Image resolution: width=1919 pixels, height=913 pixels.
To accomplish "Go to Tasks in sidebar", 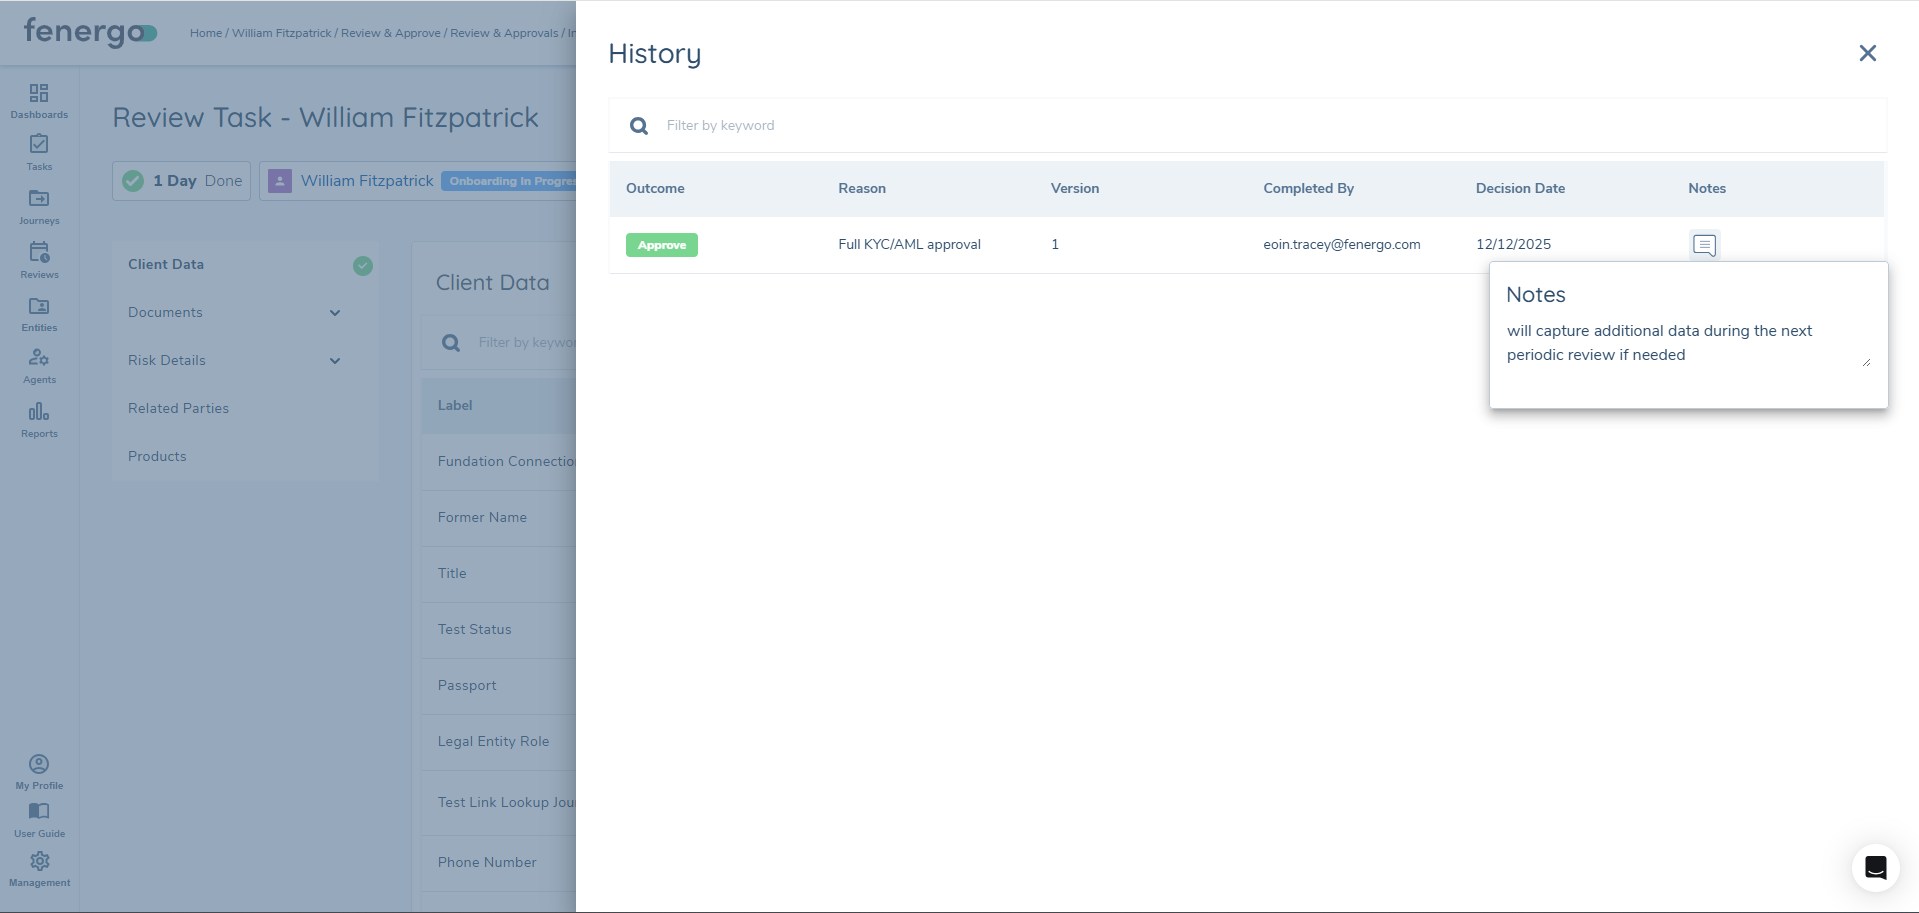I will (39, 152).
